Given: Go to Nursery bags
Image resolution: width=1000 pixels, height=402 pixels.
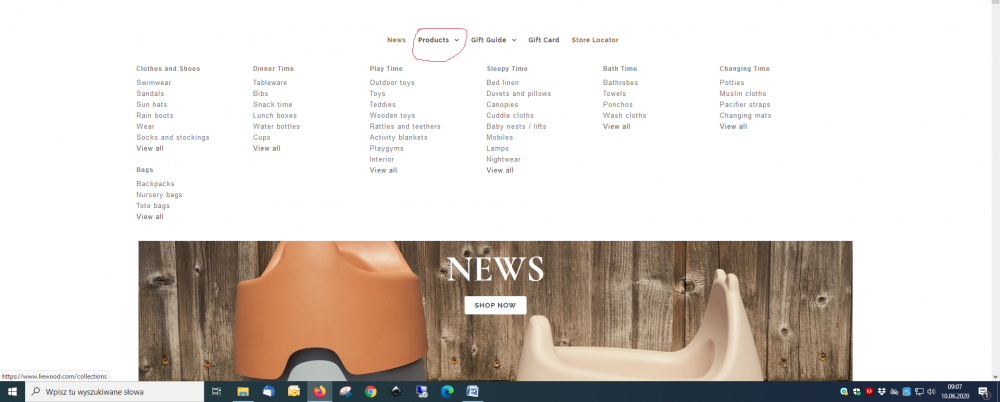Looking at the screenshot, I should [159, 195].
